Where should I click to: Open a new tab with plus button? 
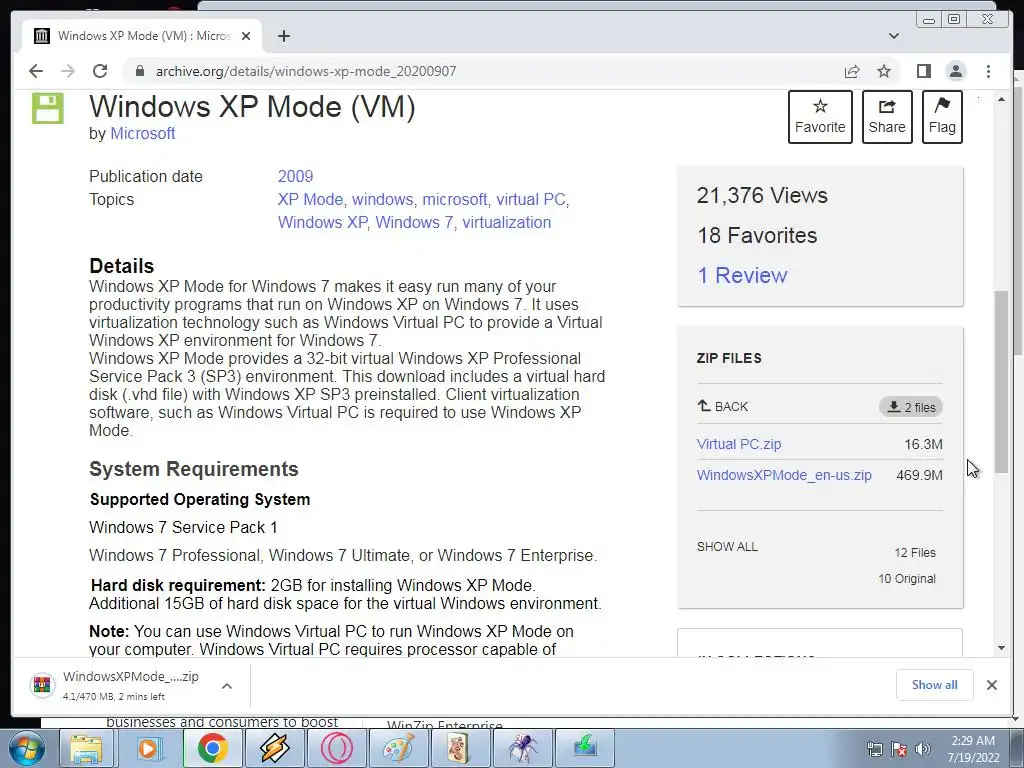283,36
